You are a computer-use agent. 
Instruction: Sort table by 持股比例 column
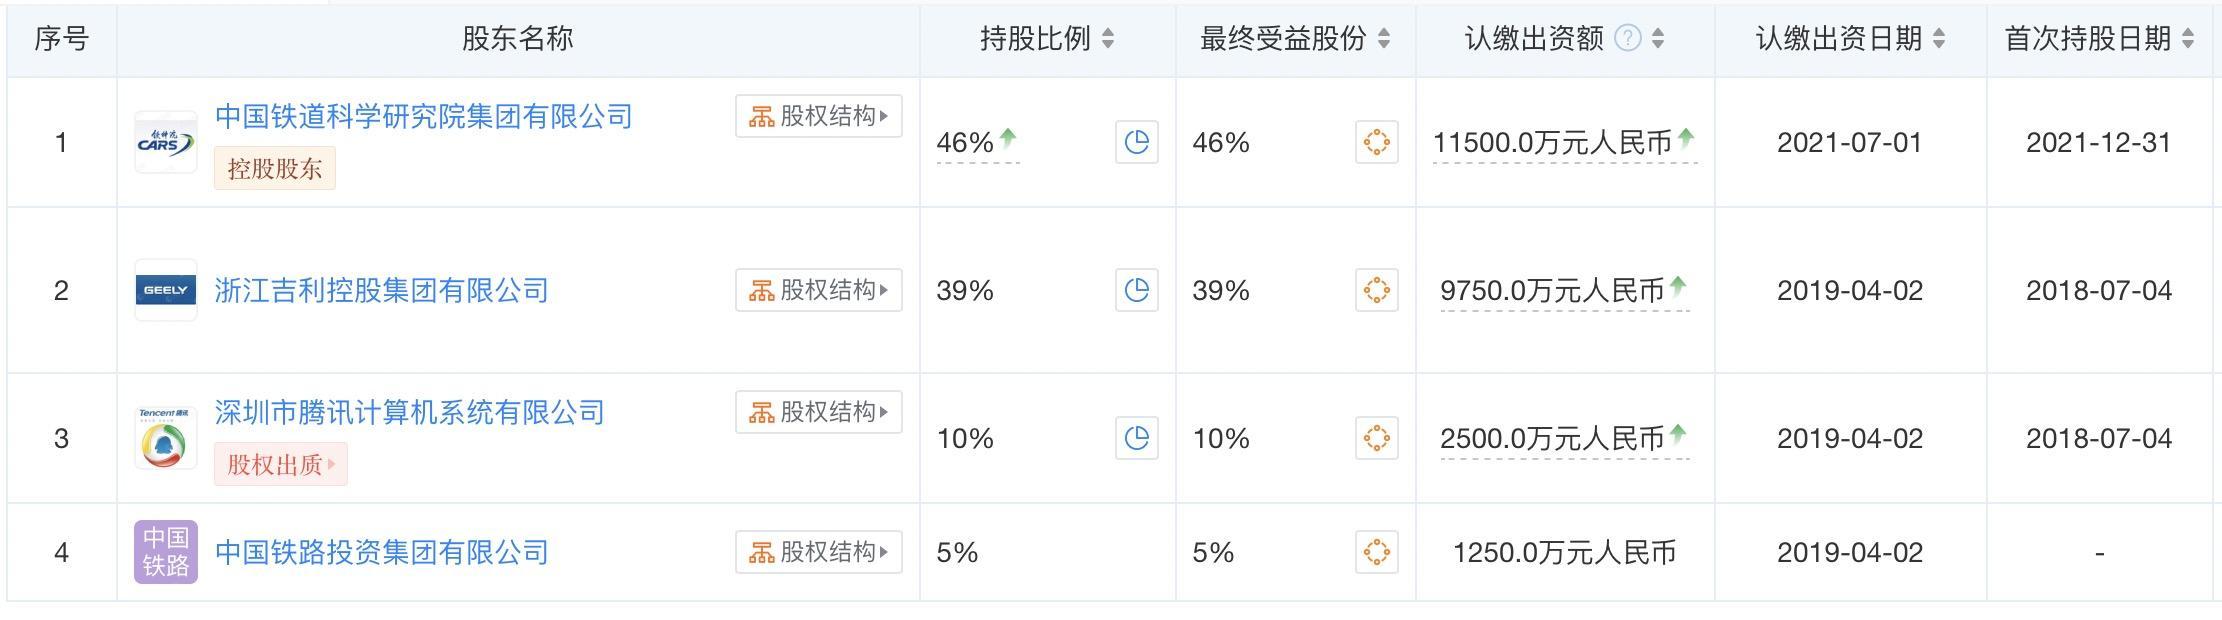pyautogui.click(x=1107, y=38)
